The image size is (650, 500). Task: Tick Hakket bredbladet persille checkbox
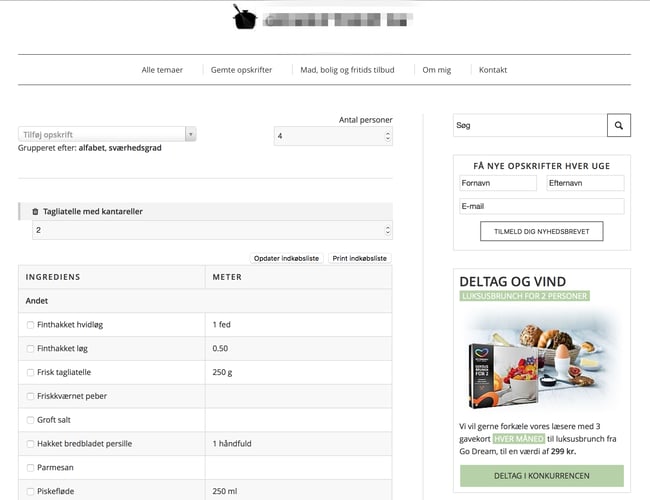click(x=30, y=444)
